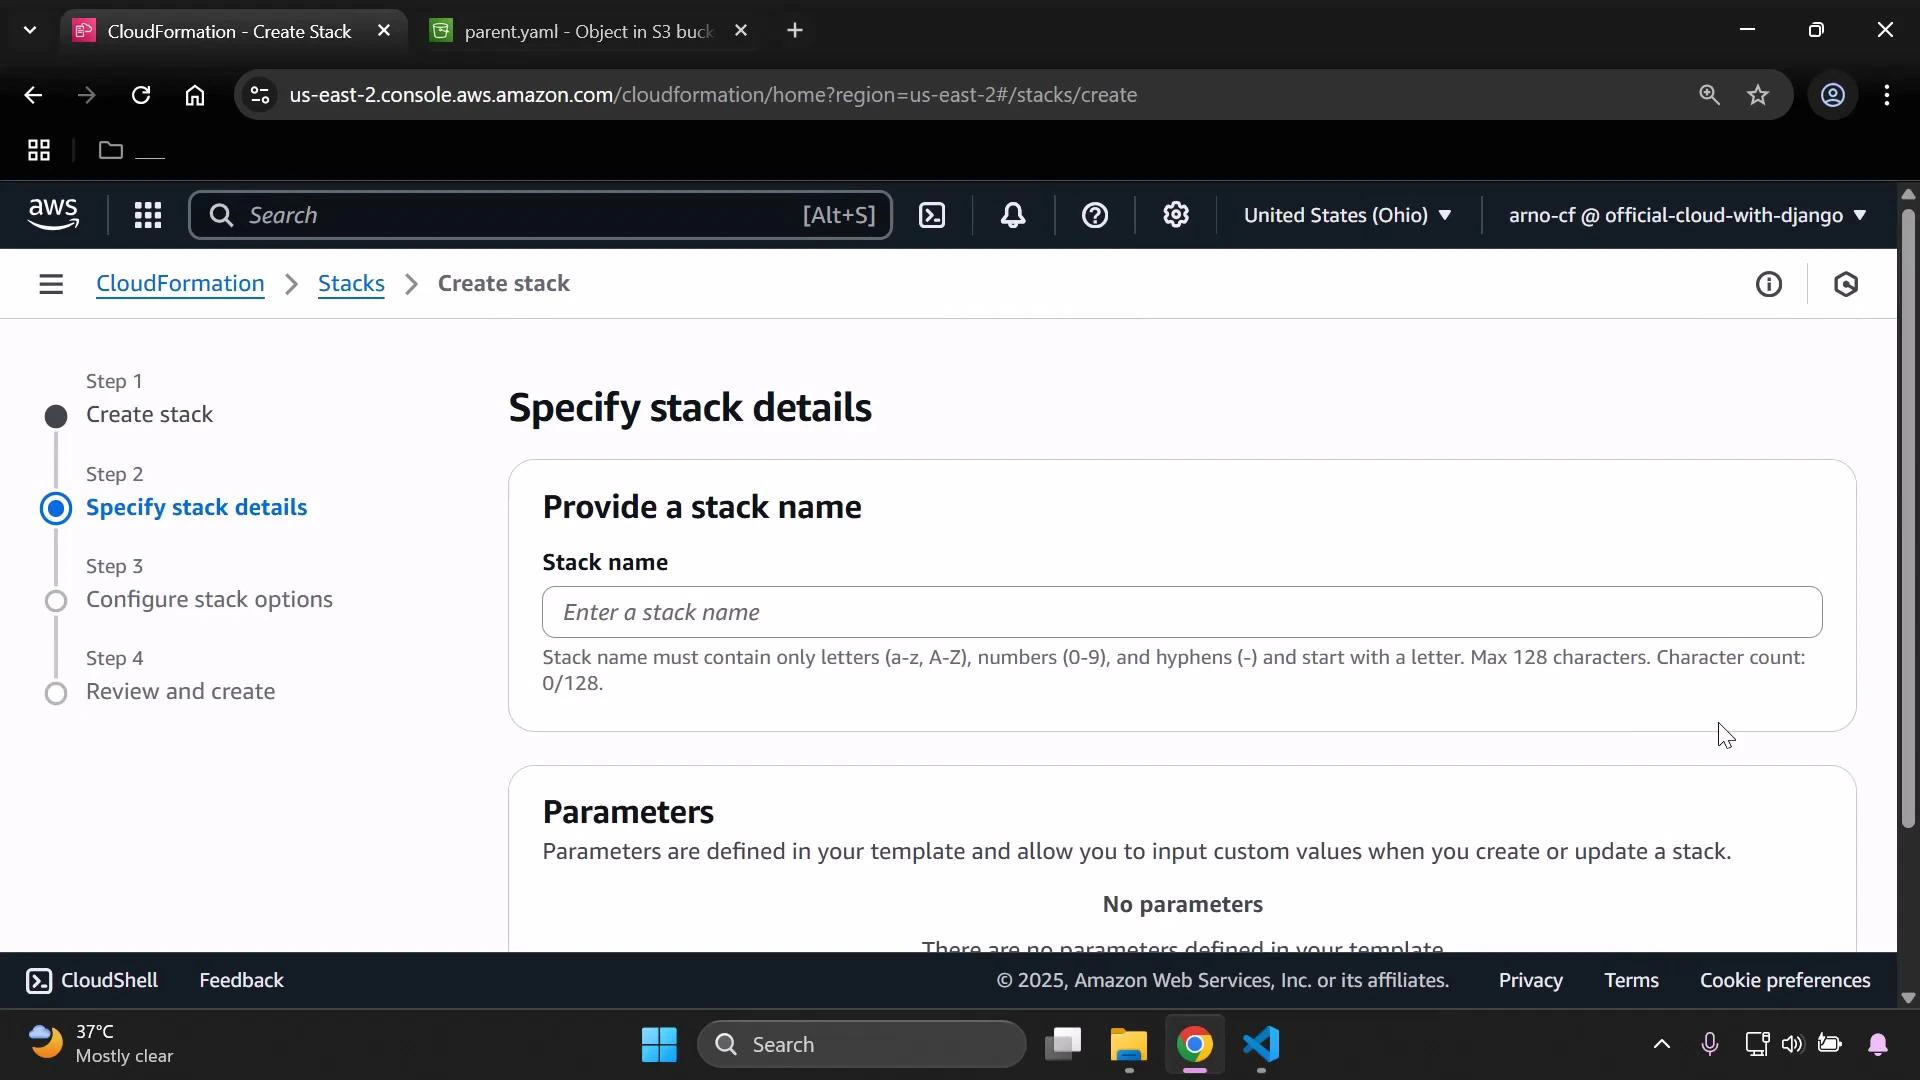The image size is (1920, 1080).
Task: Select the Step 3 Configure stack options circle
Action: point(57,601)
